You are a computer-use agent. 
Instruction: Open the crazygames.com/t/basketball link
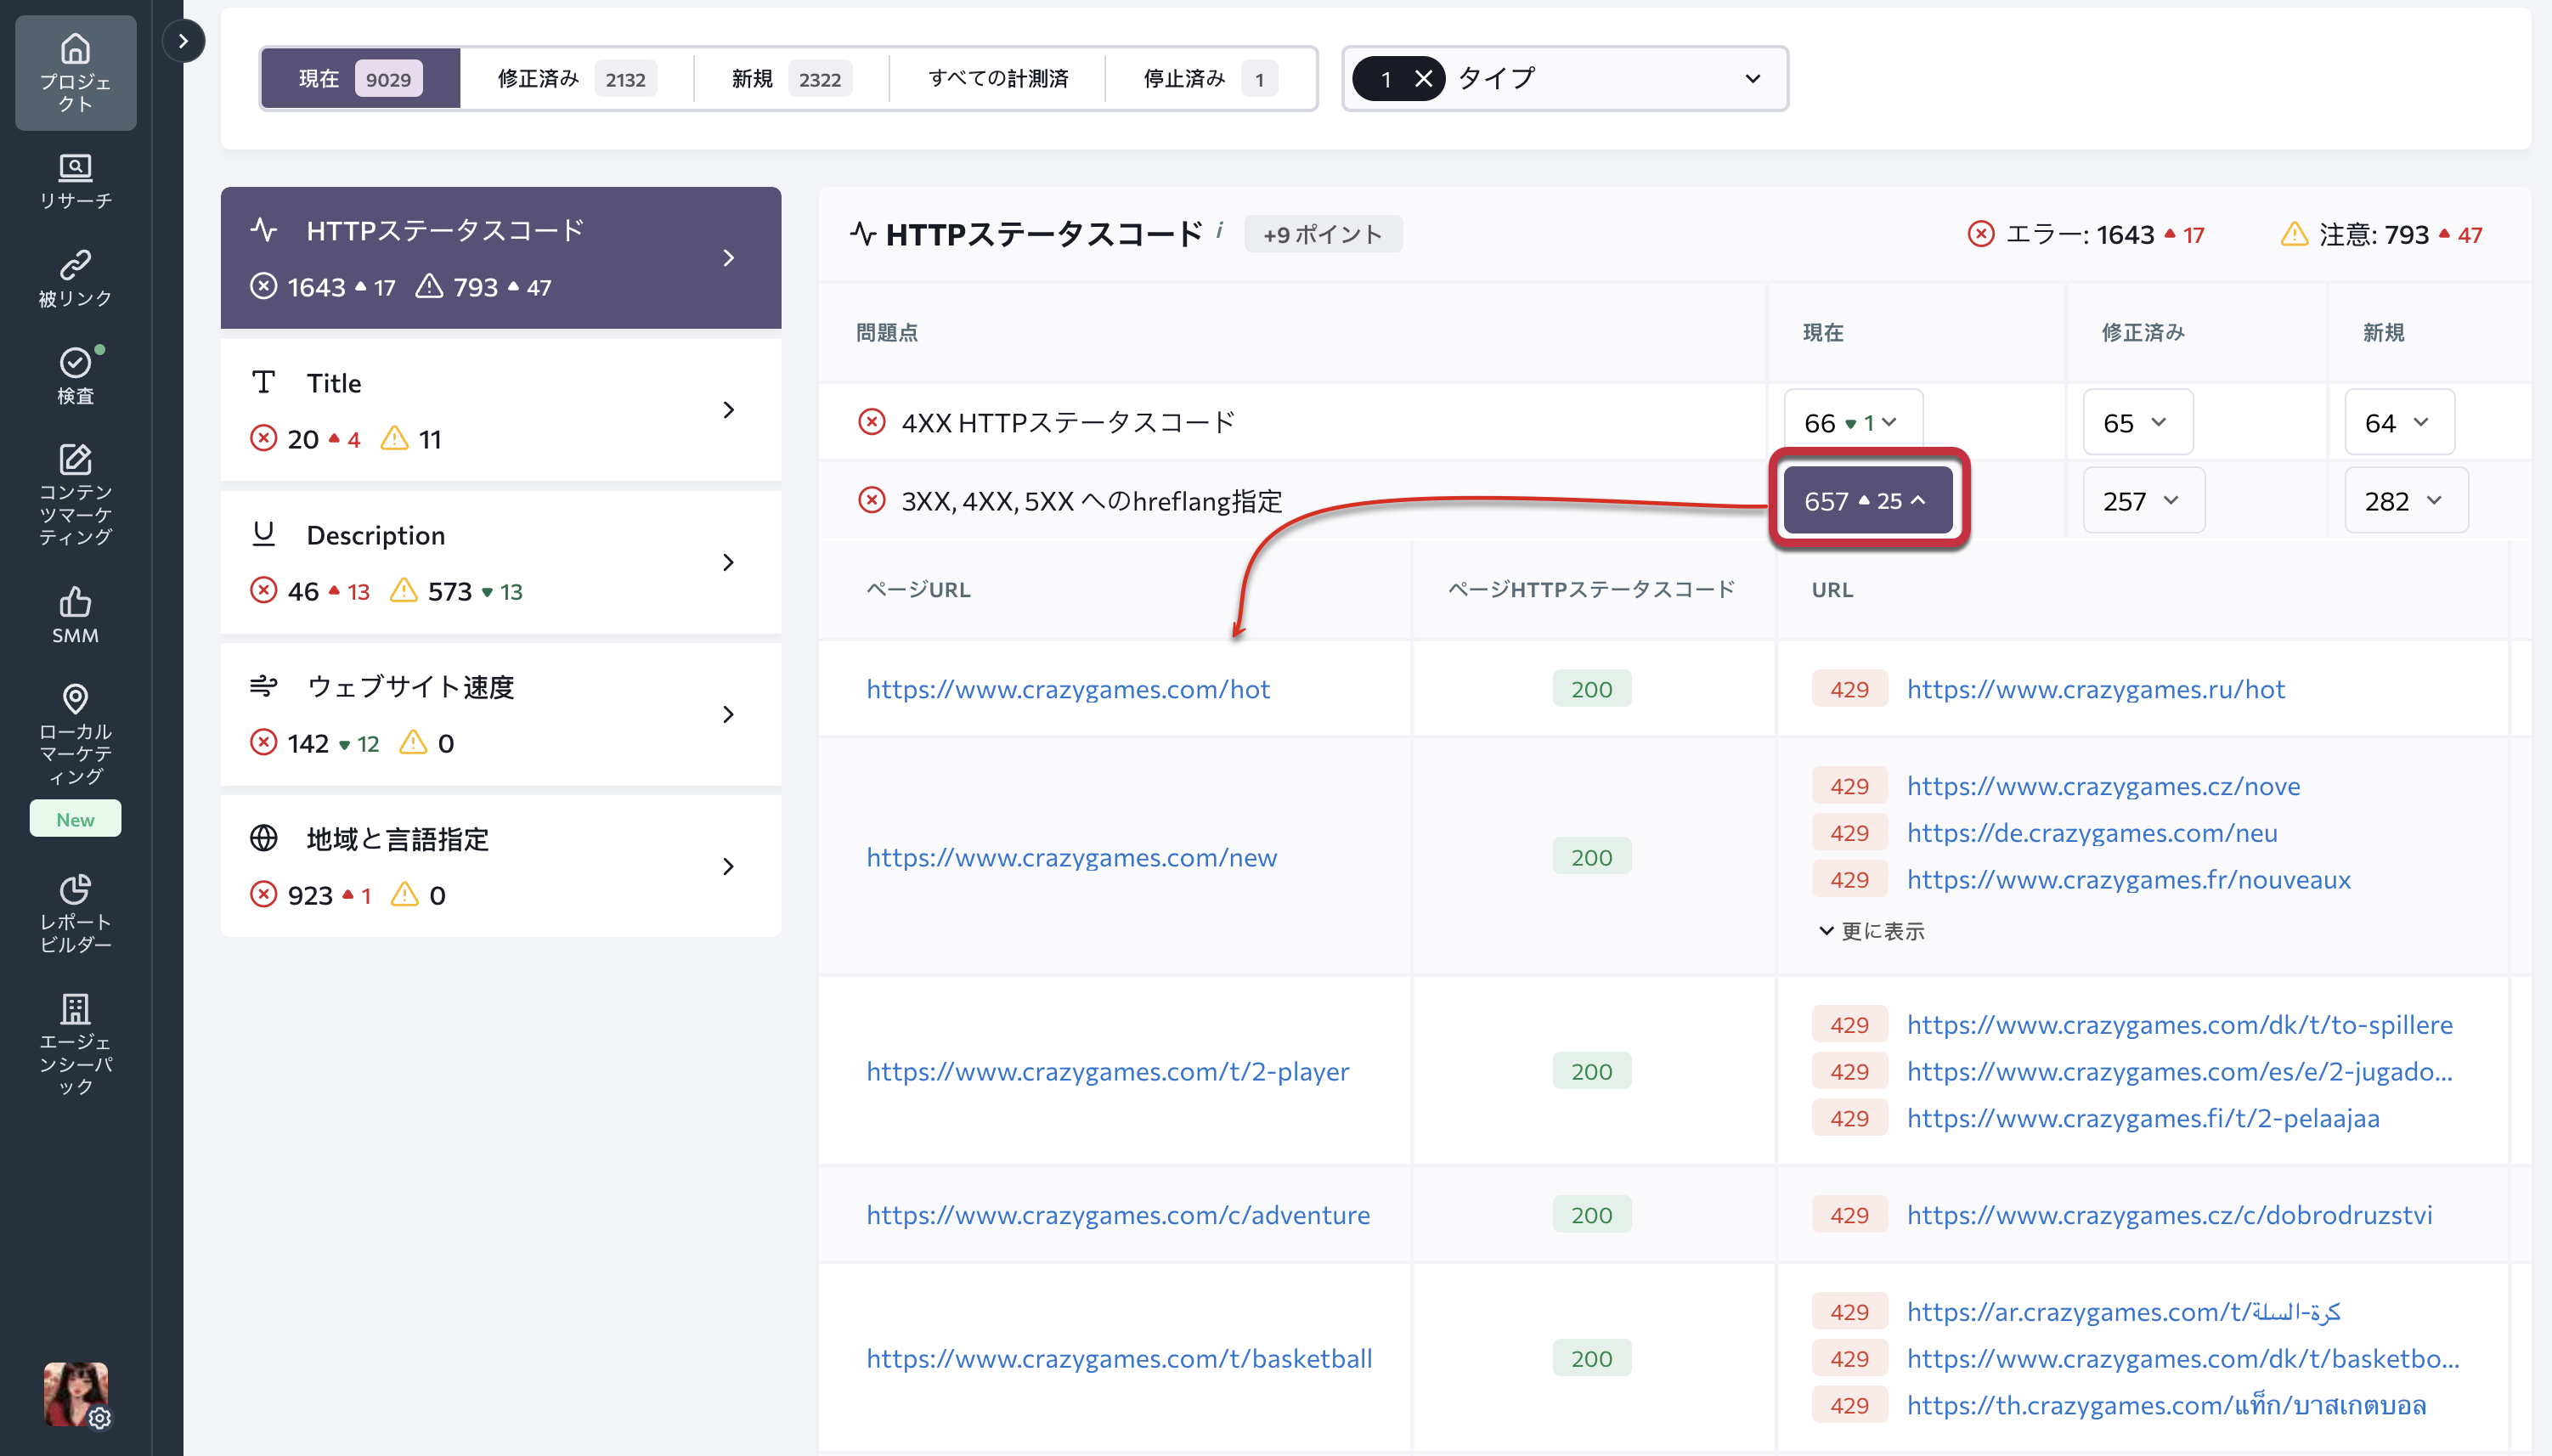[x=1119, y=1358]
